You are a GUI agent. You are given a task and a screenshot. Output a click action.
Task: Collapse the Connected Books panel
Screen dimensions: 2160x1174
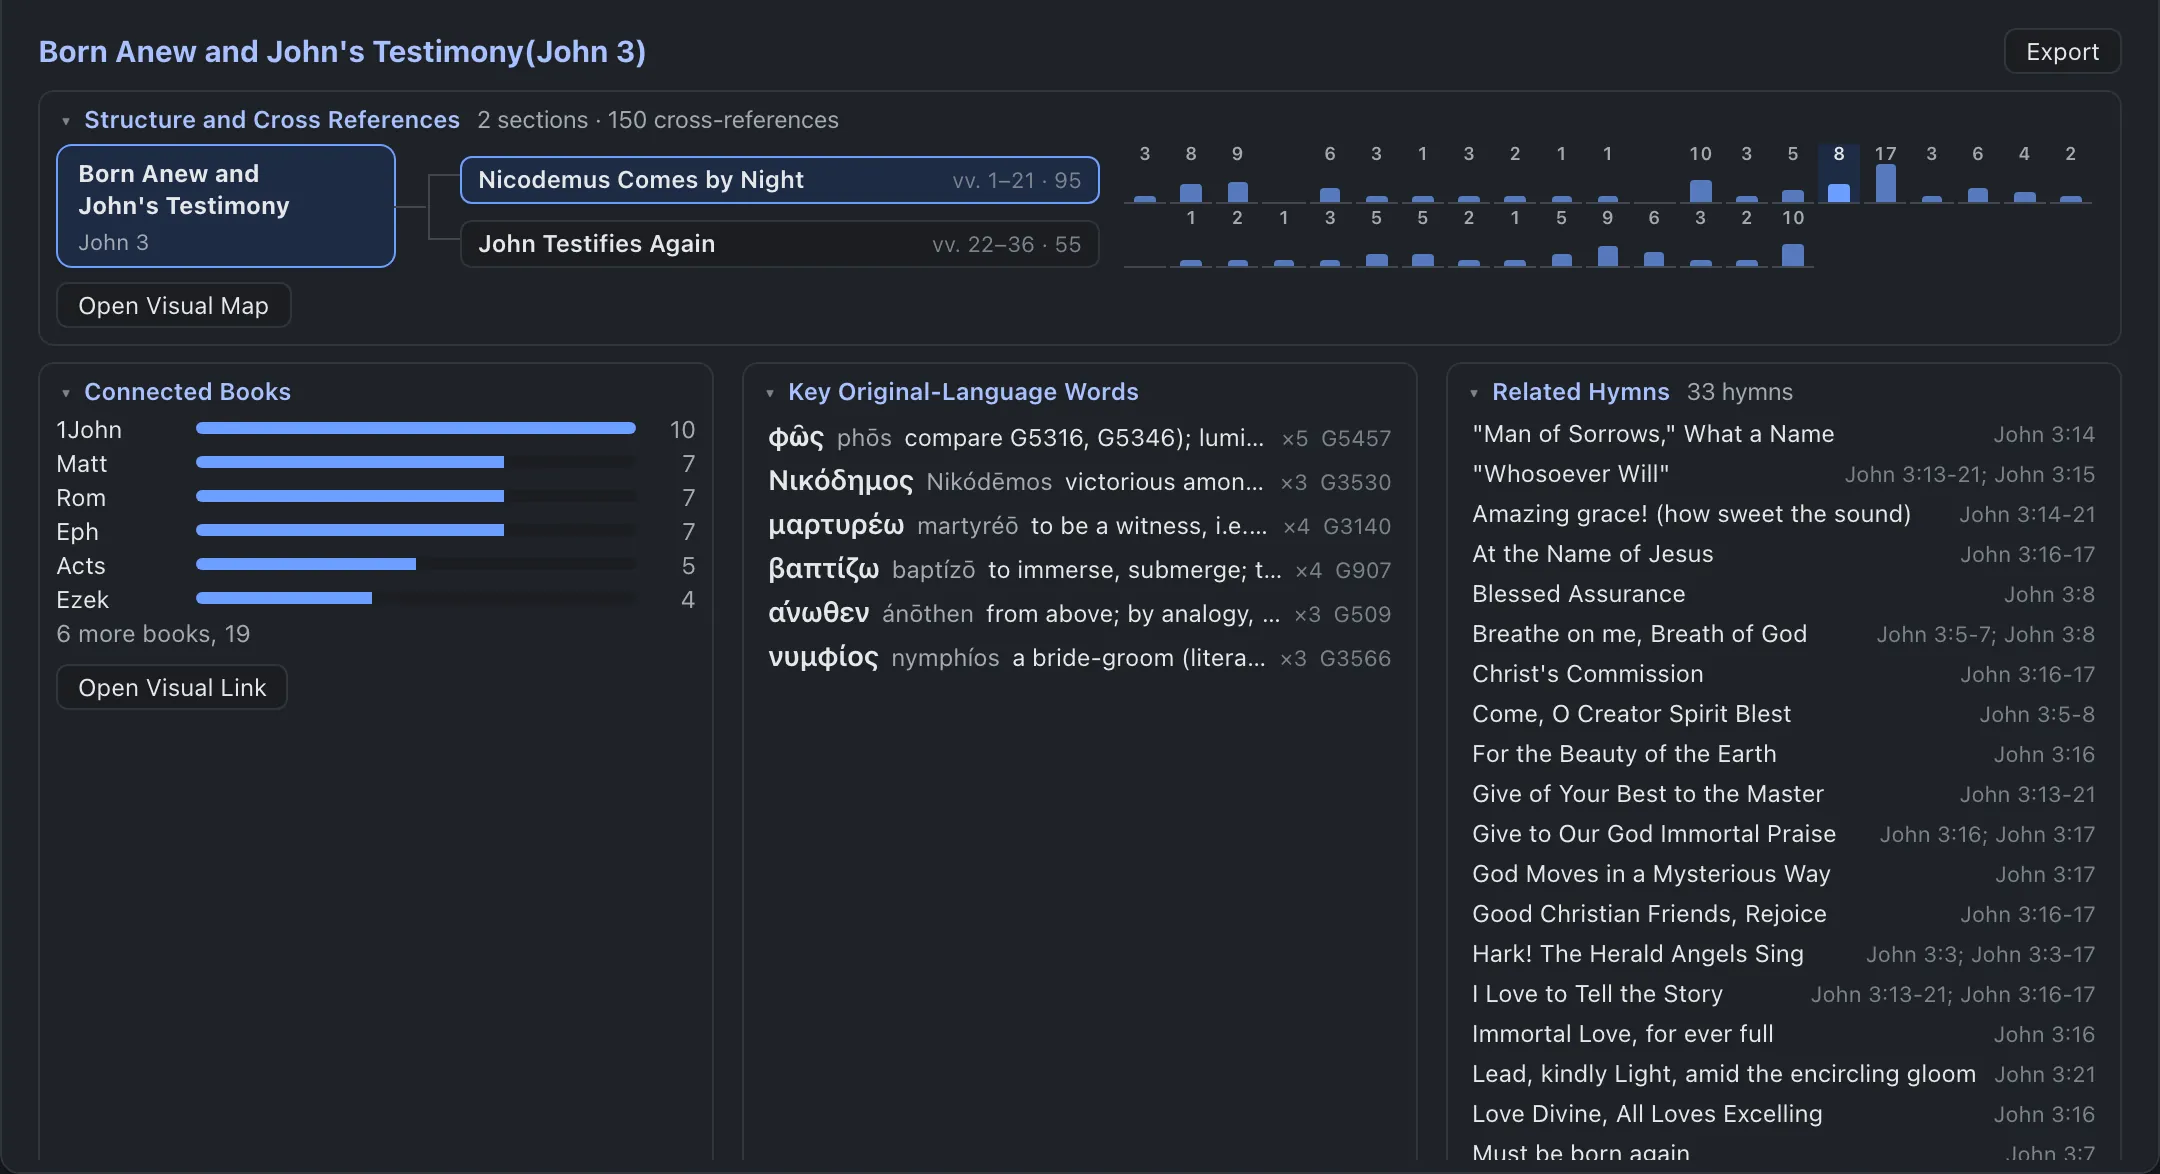66,393
